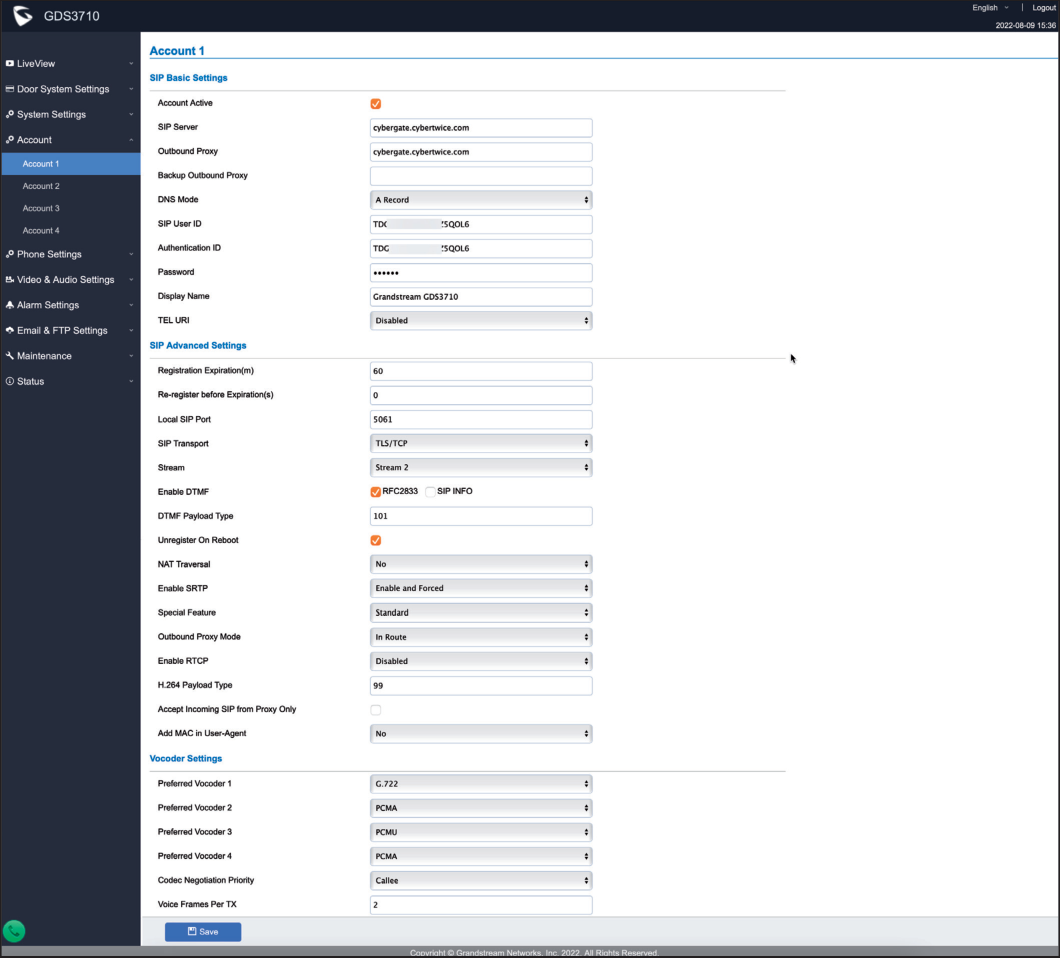1060x960 pixels.
Task: Uncheck the Account Active checkbox
Action: (375, 103)
